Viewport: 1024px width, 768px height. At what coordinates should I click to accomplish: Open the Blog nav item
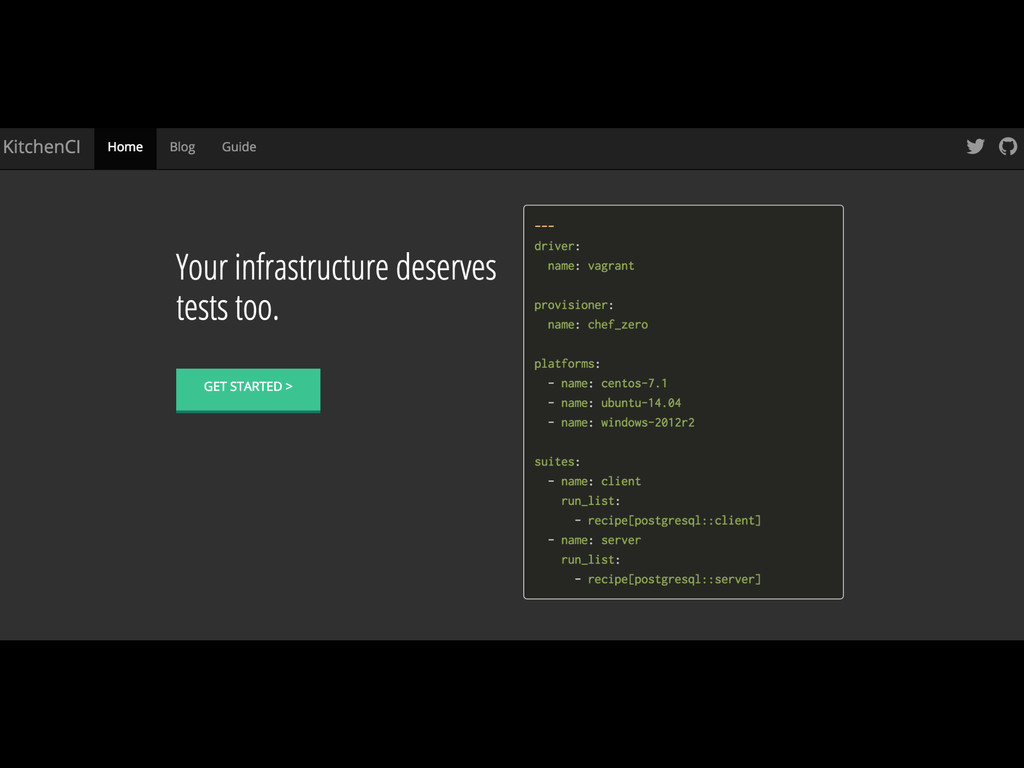(182, 148)
